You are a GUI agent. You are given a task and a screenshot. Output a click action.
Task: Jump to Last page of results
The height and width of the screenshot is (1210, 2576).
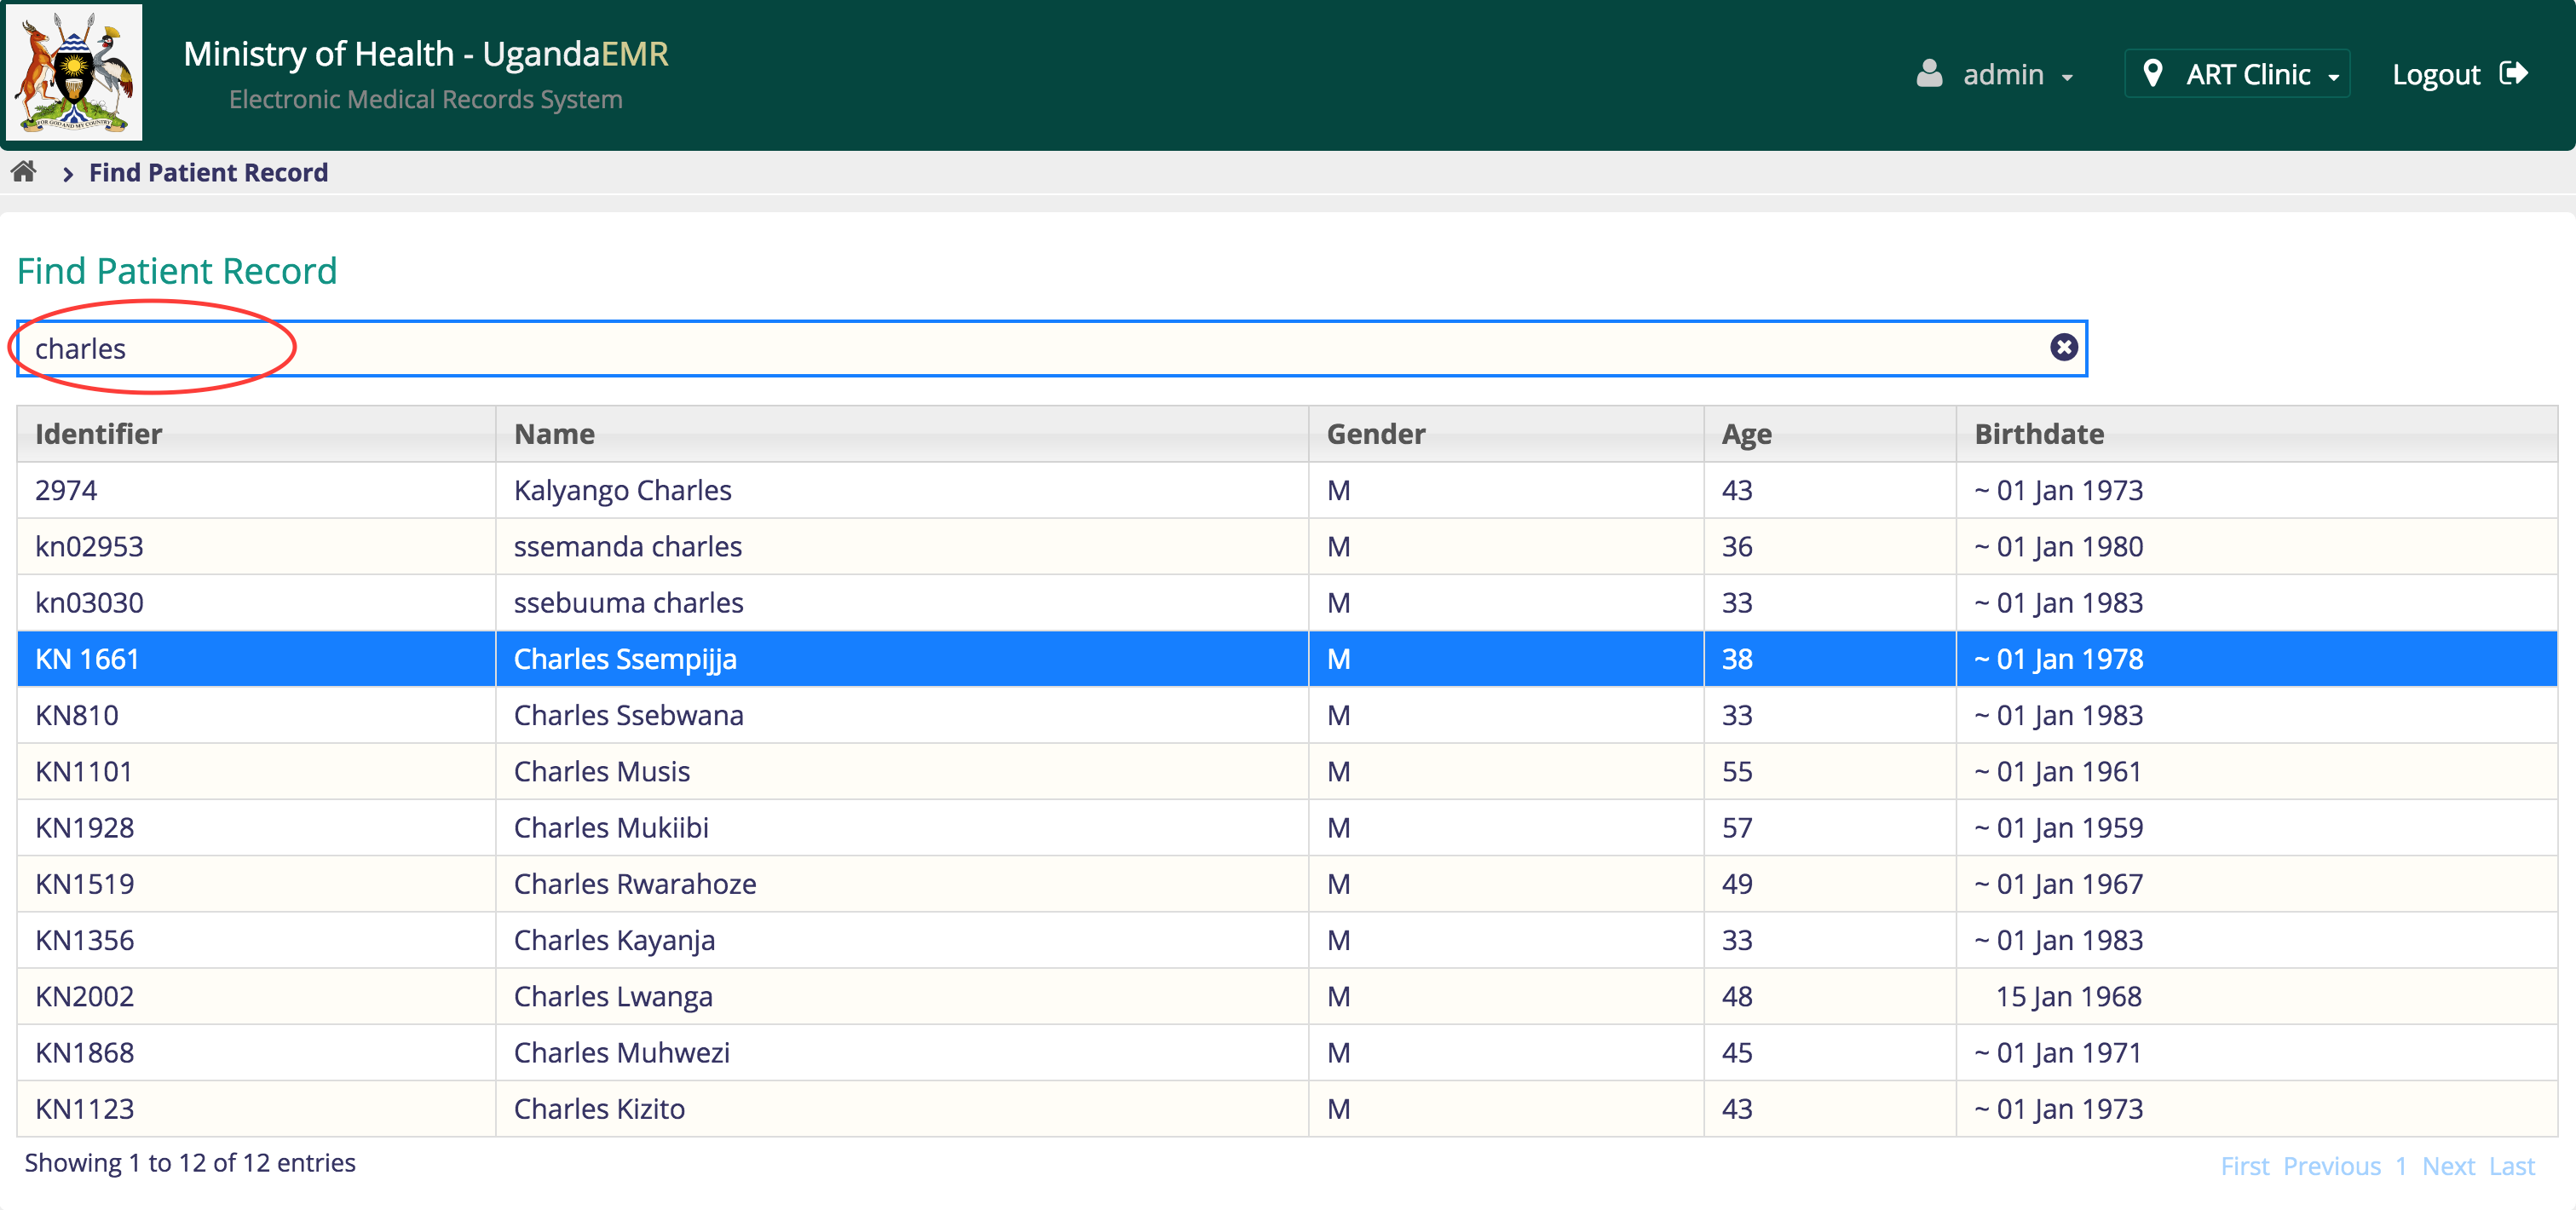tap(2511, 1166)
